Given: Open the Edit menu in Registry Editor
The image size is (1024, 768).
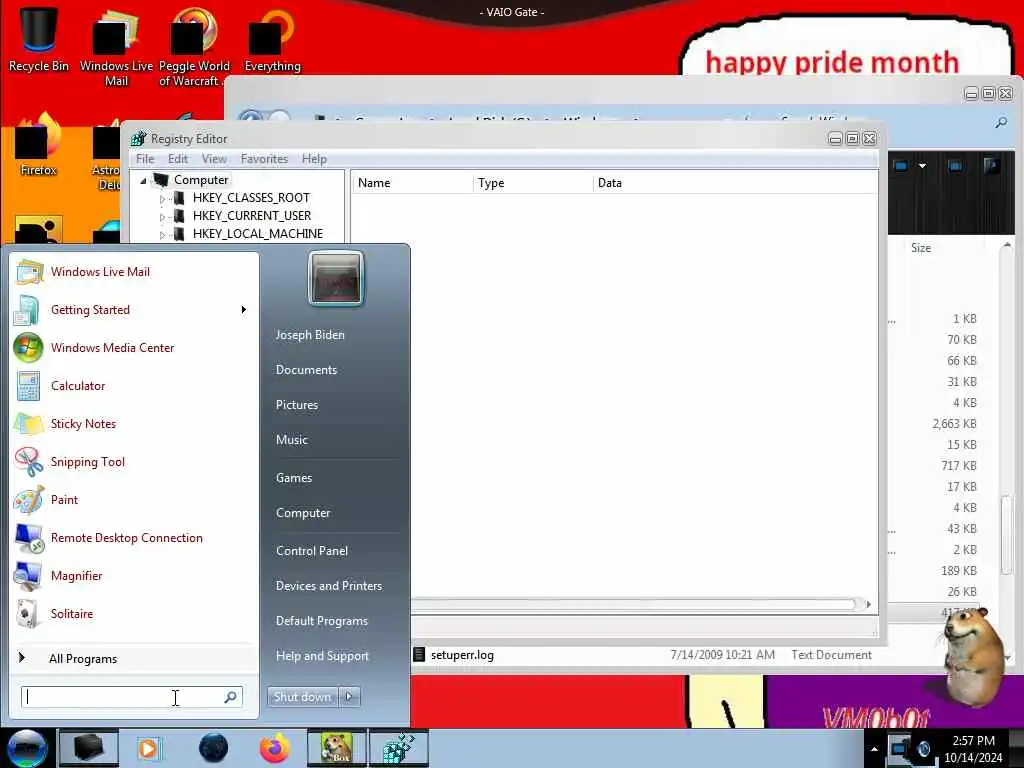Looking at the screenshot, I should 178,159.
